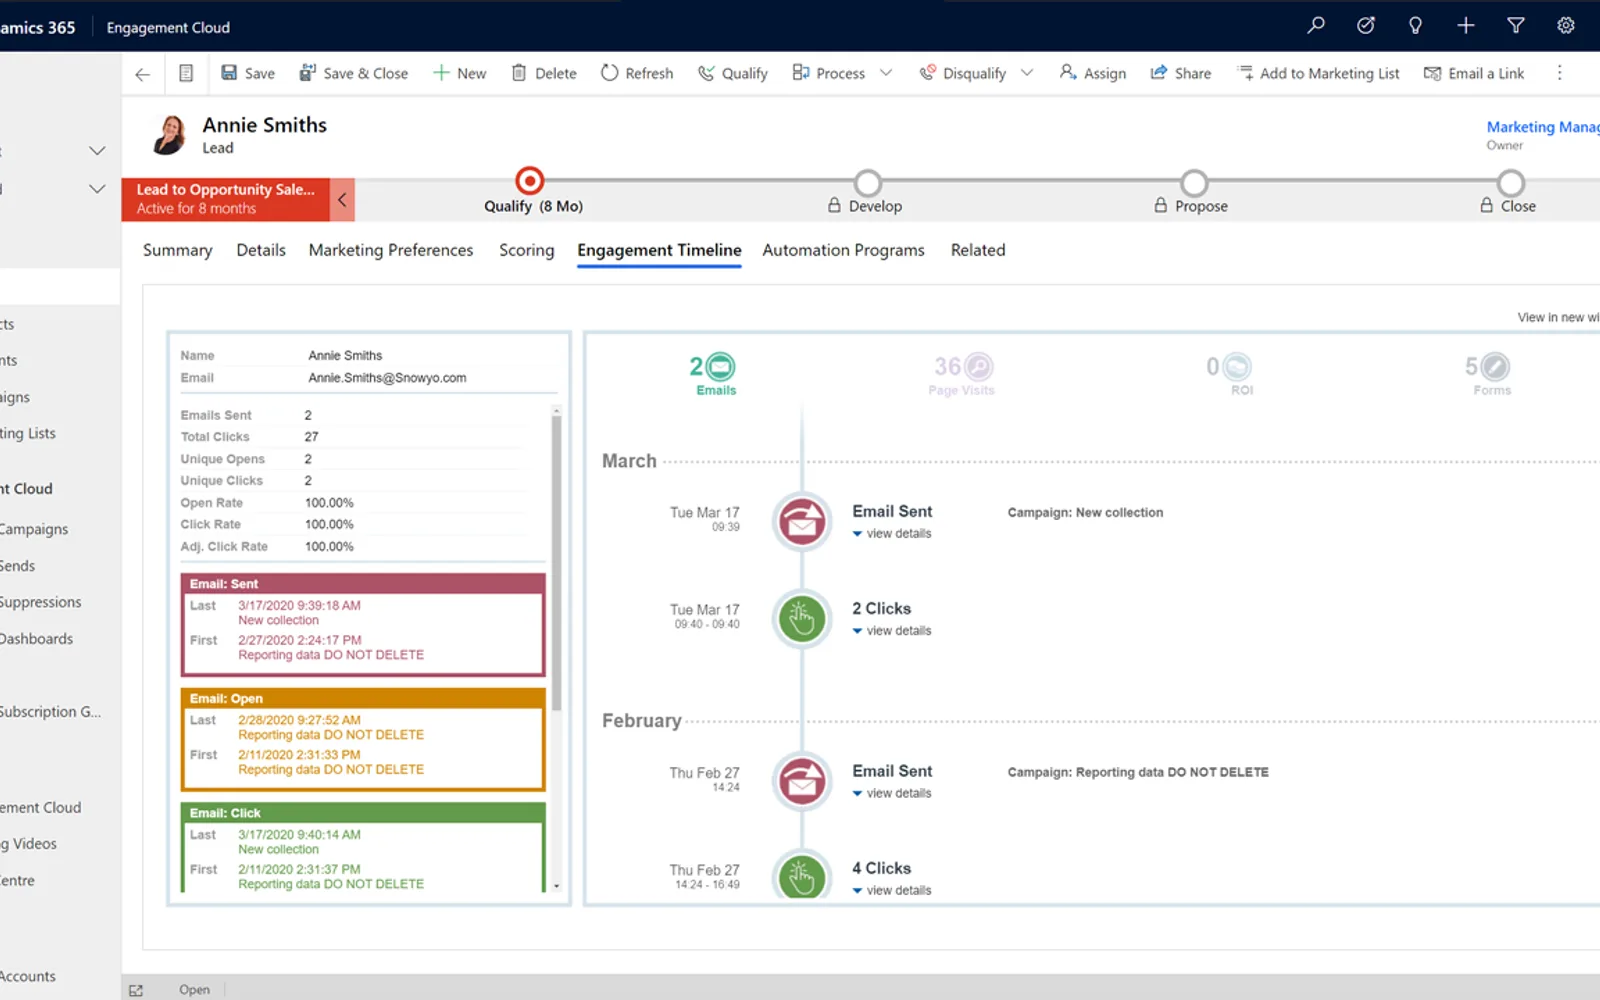Delete this lead
Viewport: 1600px width, 1000px height.
(544, 73)
